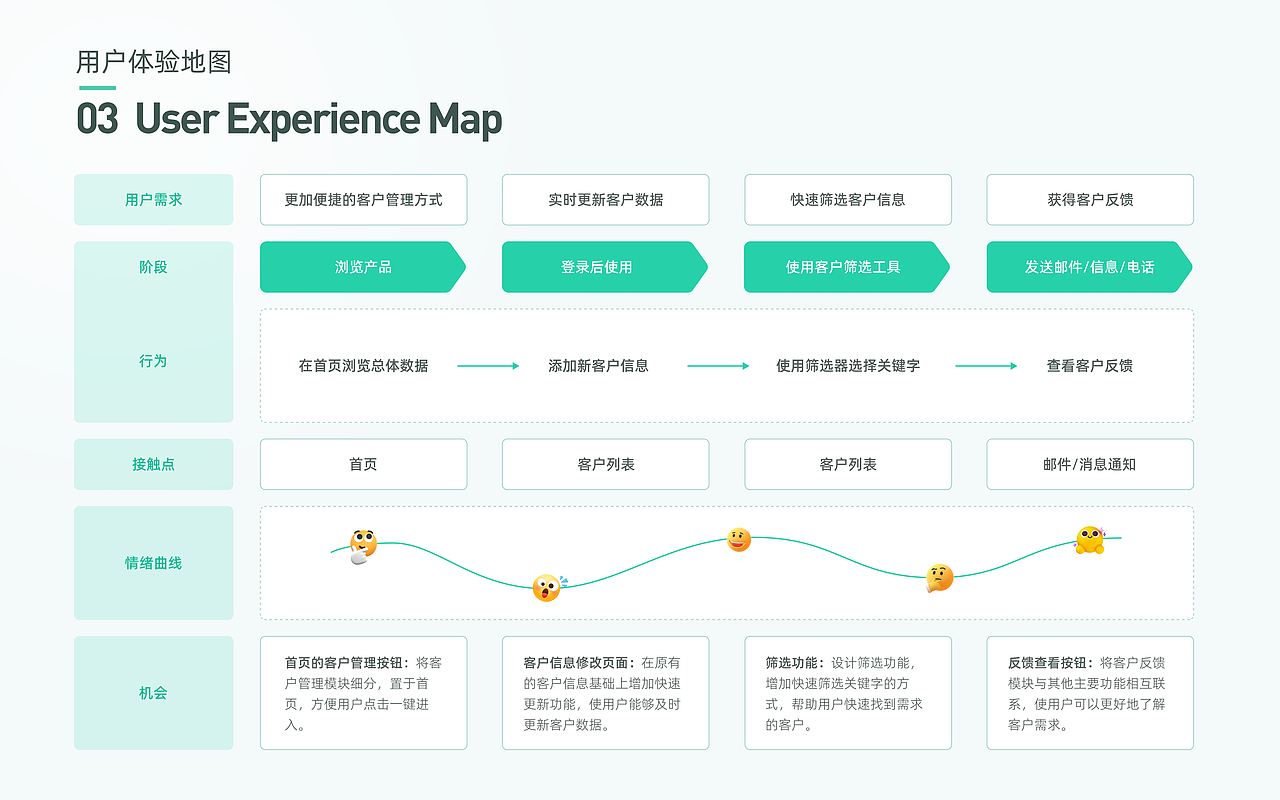Select the 获得客户反馈 need box
This screenshot has width=1280, height=800.
[x=1090, y=200]
